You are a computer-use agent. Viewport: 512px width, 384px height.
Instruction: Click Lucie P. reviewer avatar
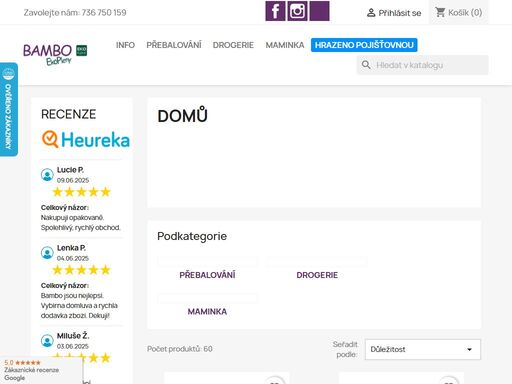[x=47, y=175]
